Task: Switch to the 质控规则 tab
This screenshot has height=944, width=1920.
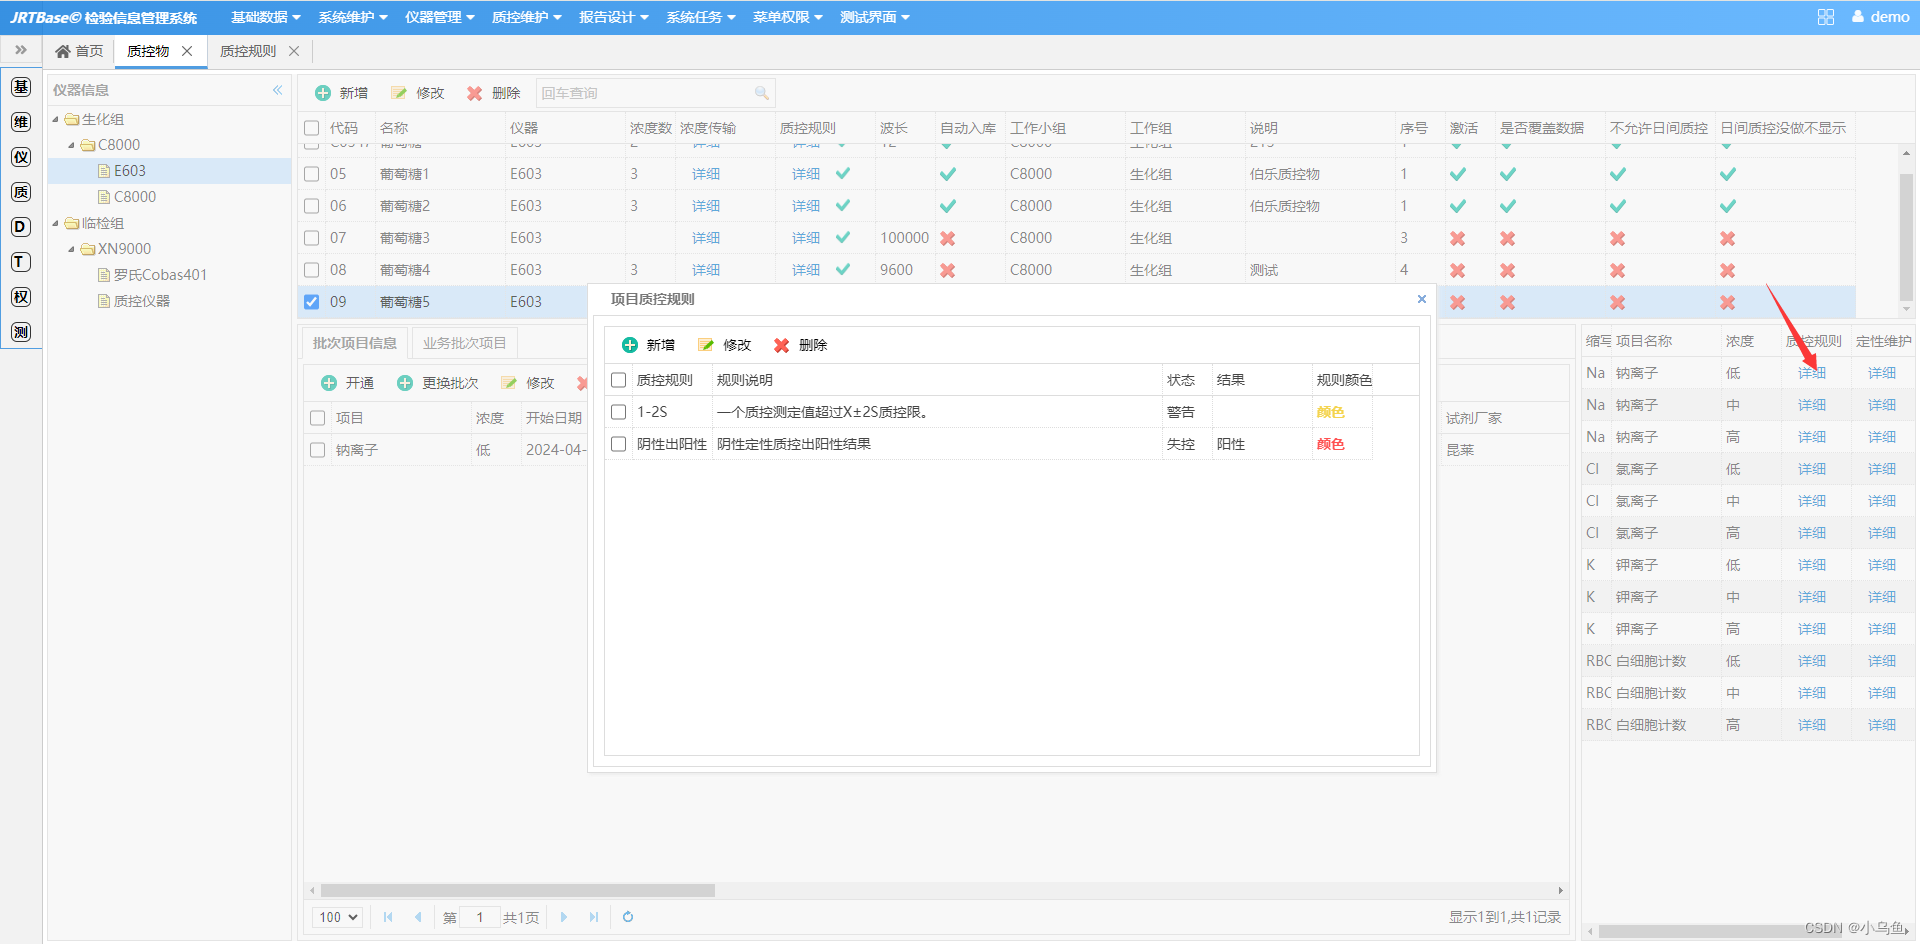Action: (x=248, y=51)
